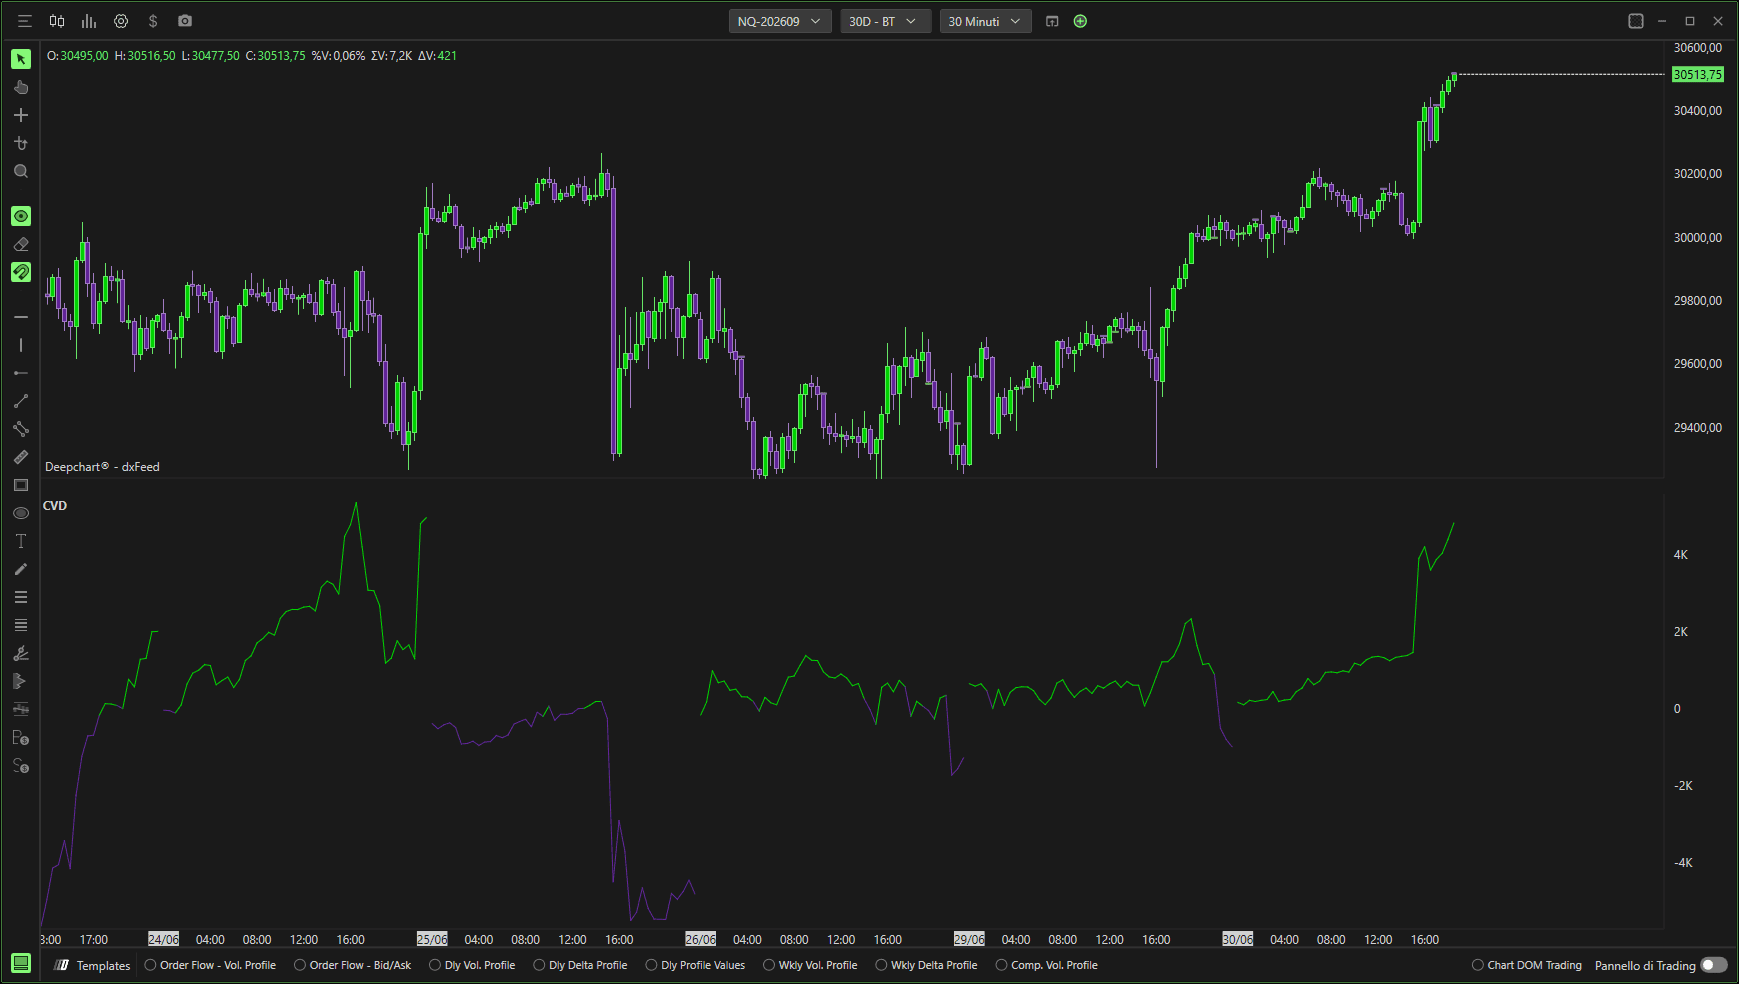The image size is (1739, 984).
Task: Select the anchored hook cursor tool
Action: click(21, 143)
